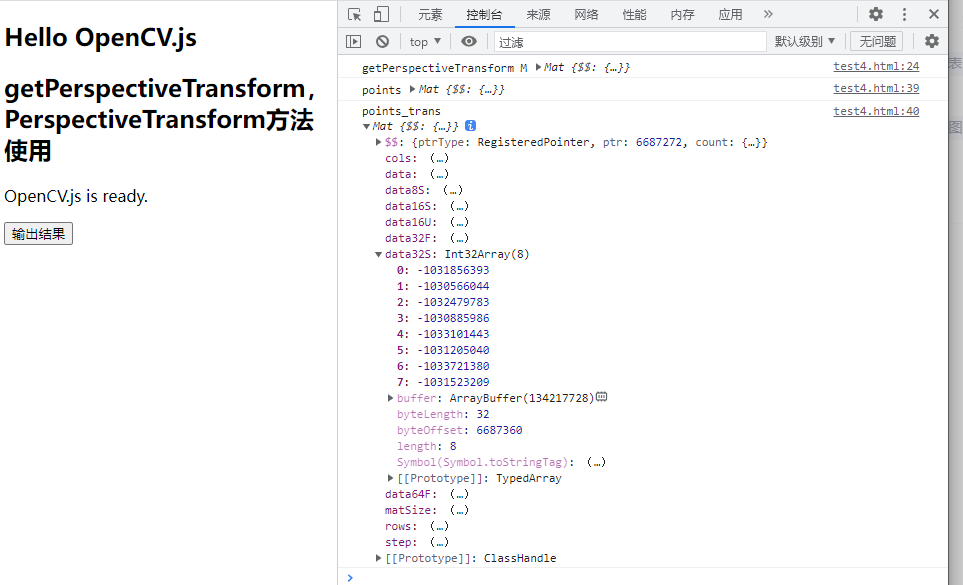Screen dimensions: 963x585
Task: Evaluate the data32F (…) getter
Action: point(459,238)
